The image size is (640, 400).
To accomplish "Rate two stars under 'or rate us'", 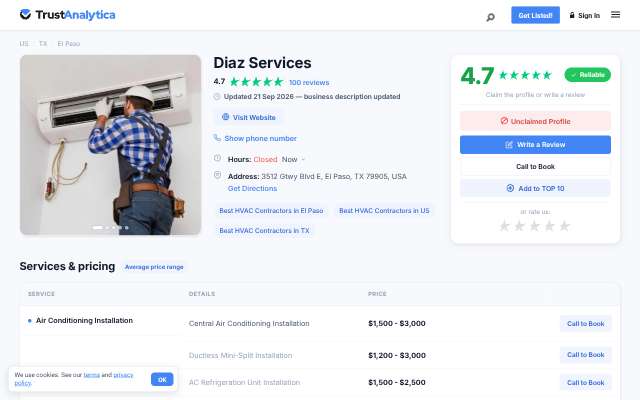I will point(519,226).
